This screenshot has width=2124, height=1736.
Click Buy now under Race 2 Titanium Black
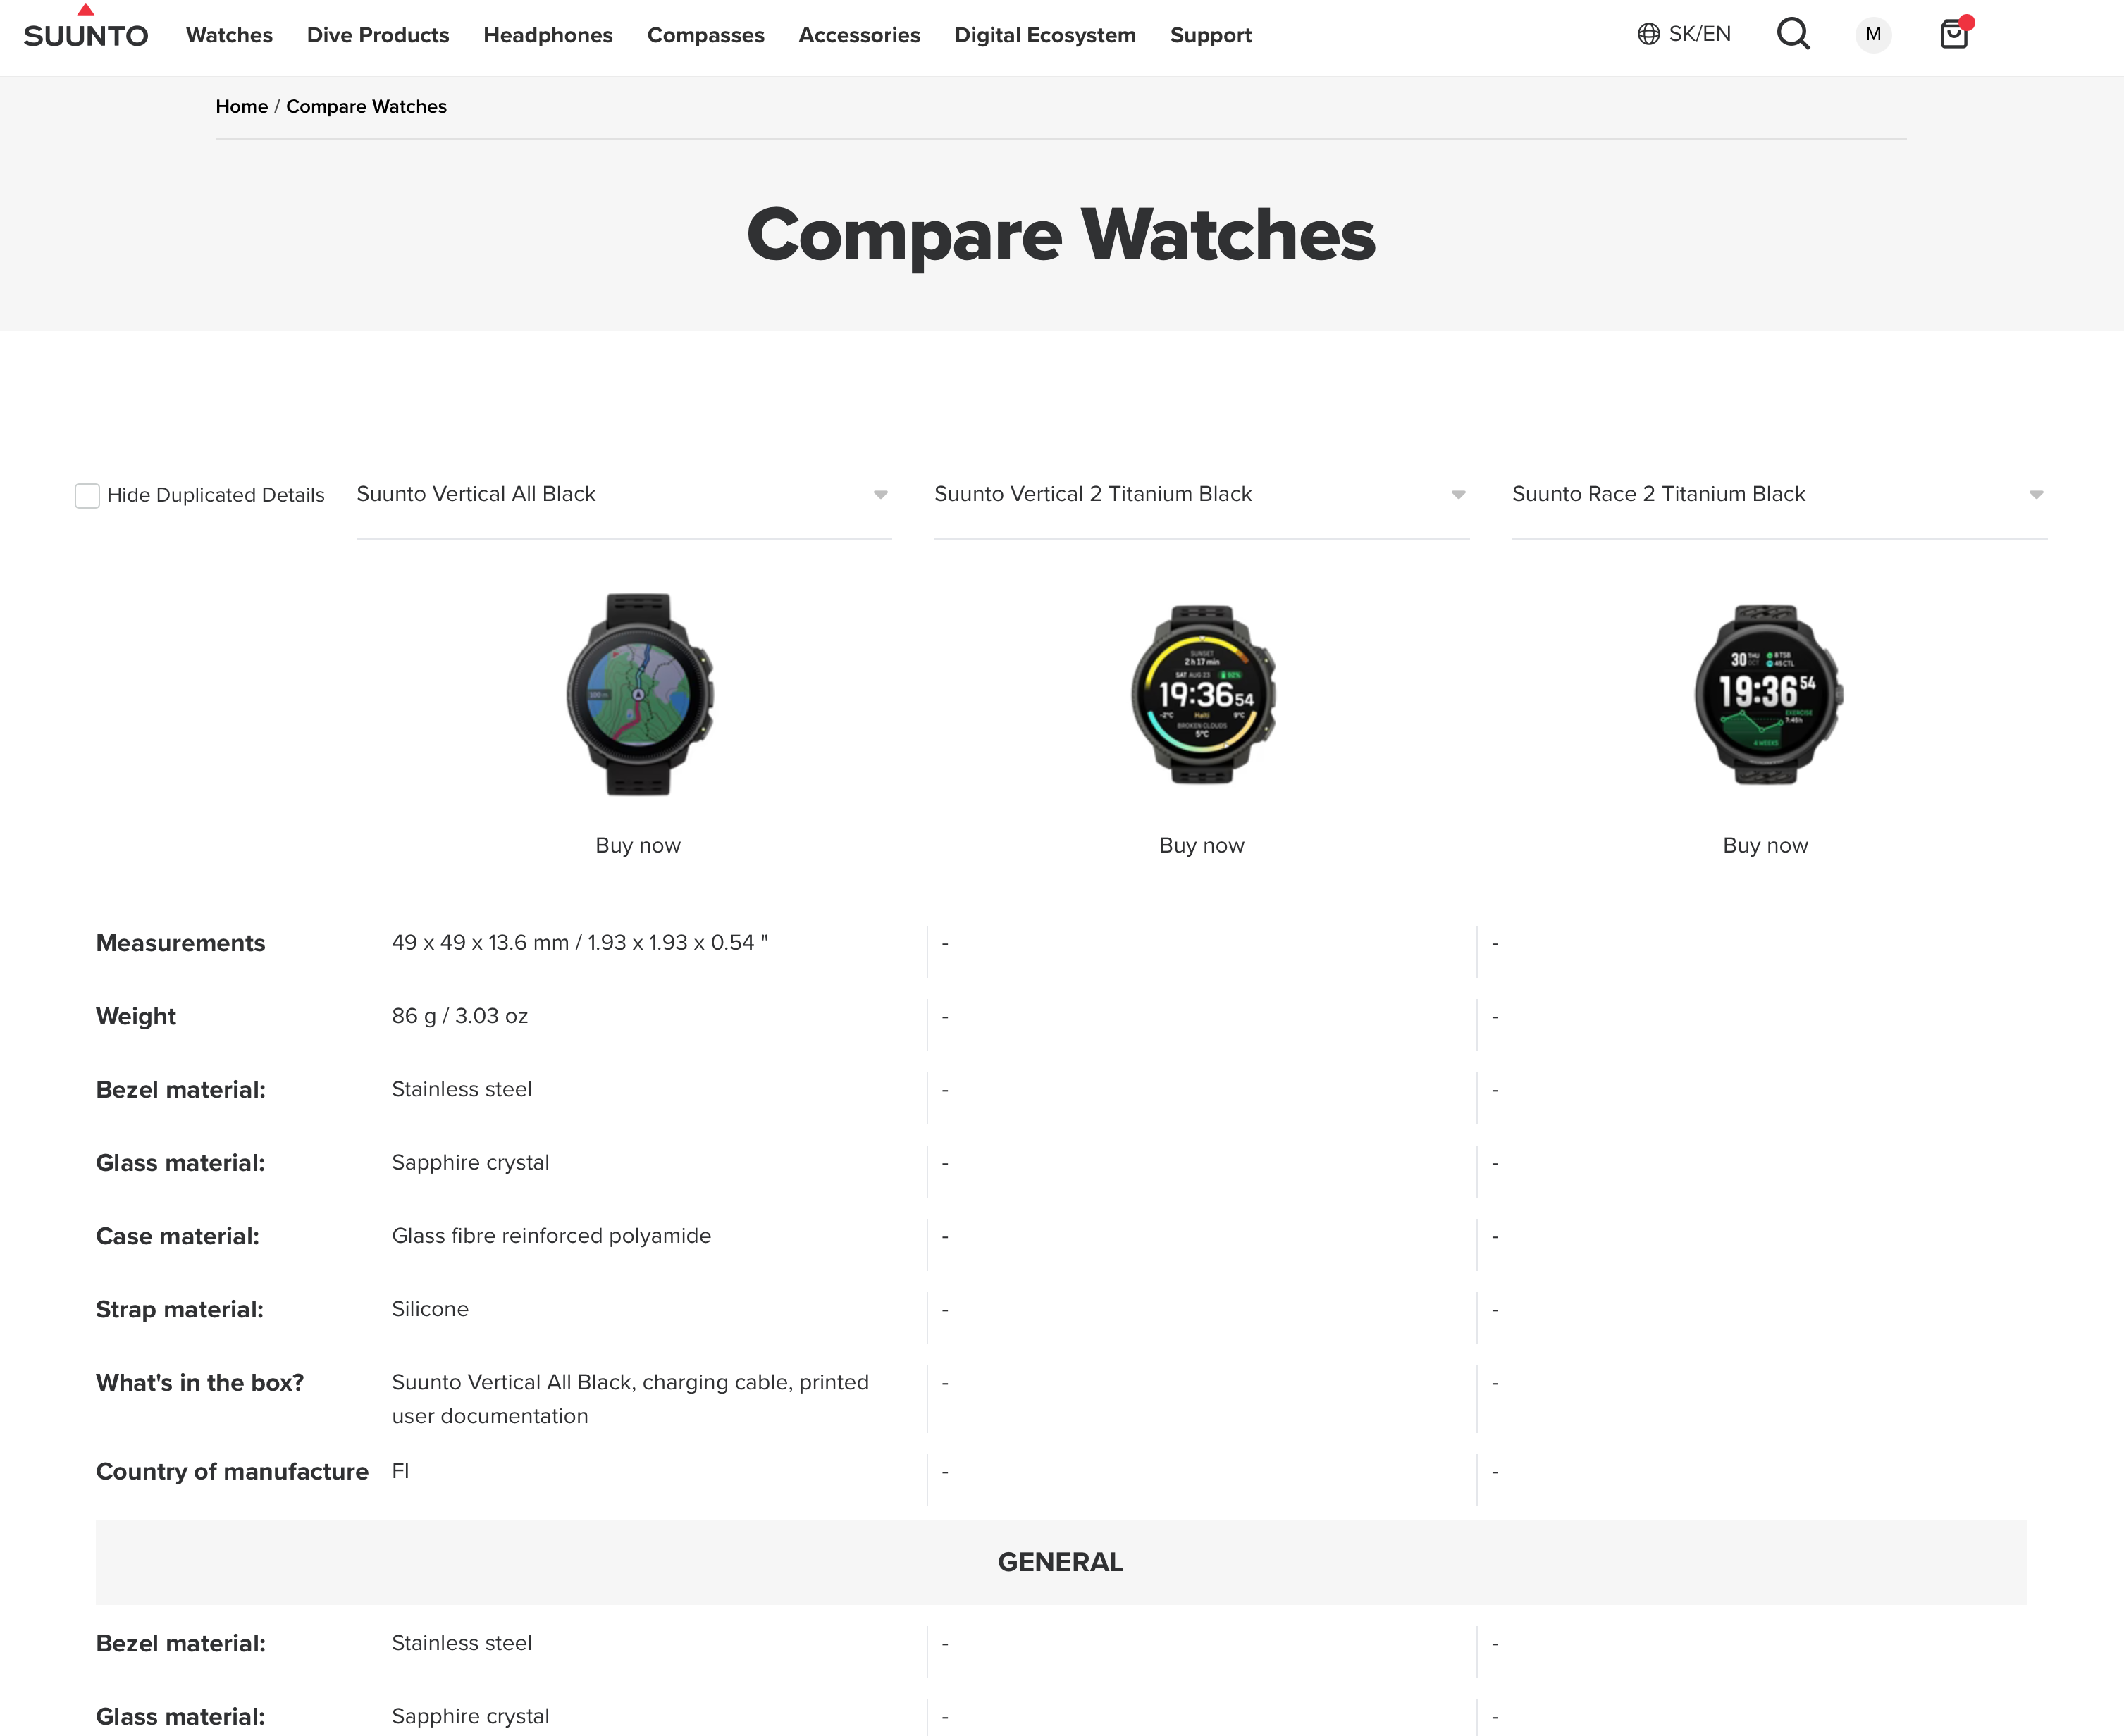tap(1765, 845)
